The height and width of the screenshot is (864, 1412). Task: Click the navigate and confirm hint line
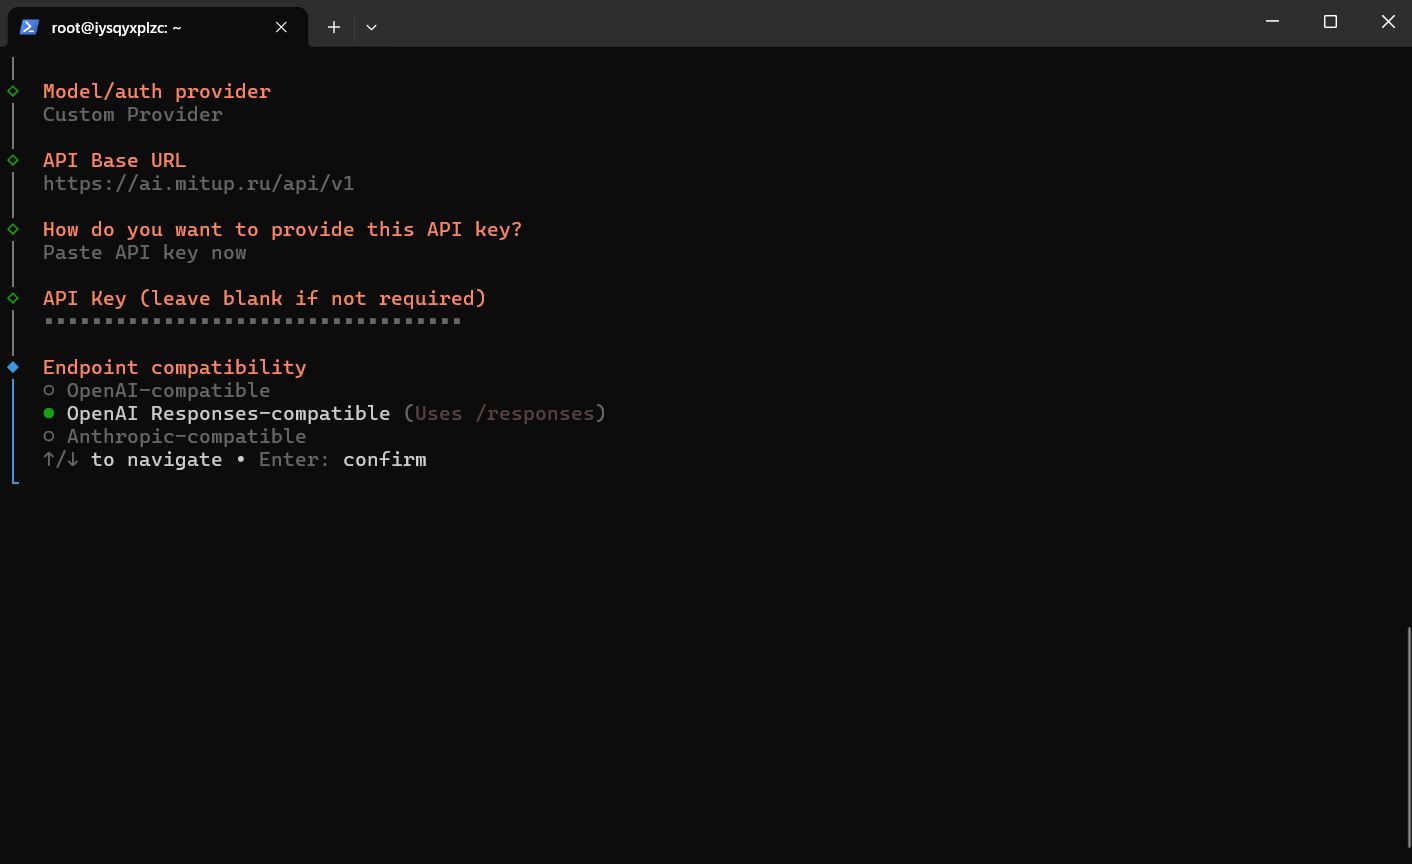(235, 459)
